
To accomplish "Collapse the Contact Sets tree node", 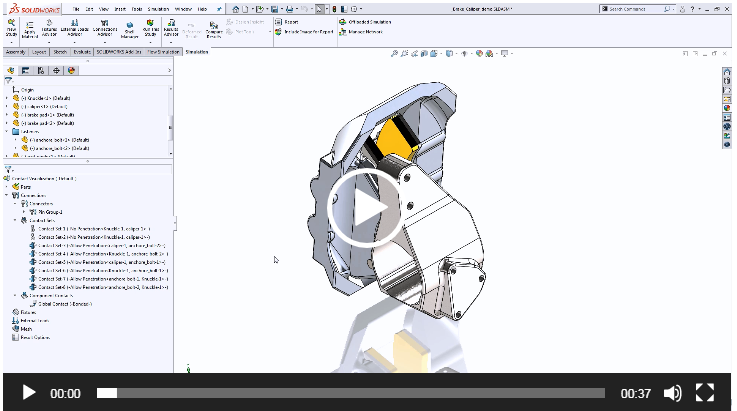I will [15, 220].
